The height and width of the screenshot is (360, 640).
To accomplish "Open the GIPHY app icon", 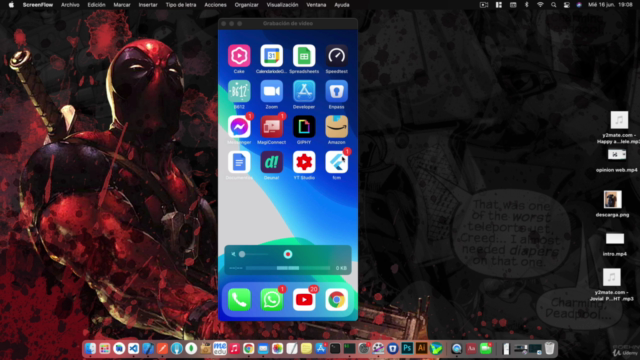I will [x=304, y=127].
